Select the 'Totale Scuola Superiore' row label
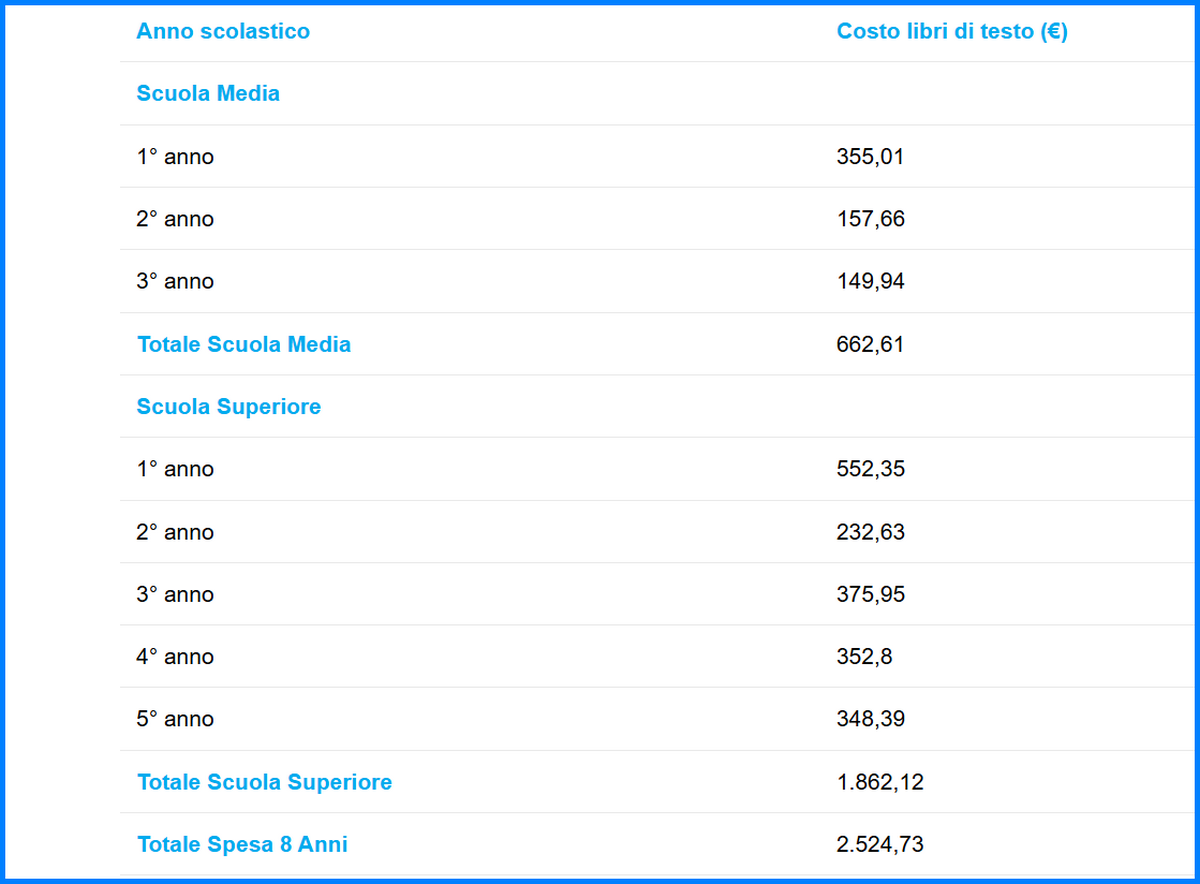Image resolution: width=1200 pixels, height=884 pixels. (264, 782)
